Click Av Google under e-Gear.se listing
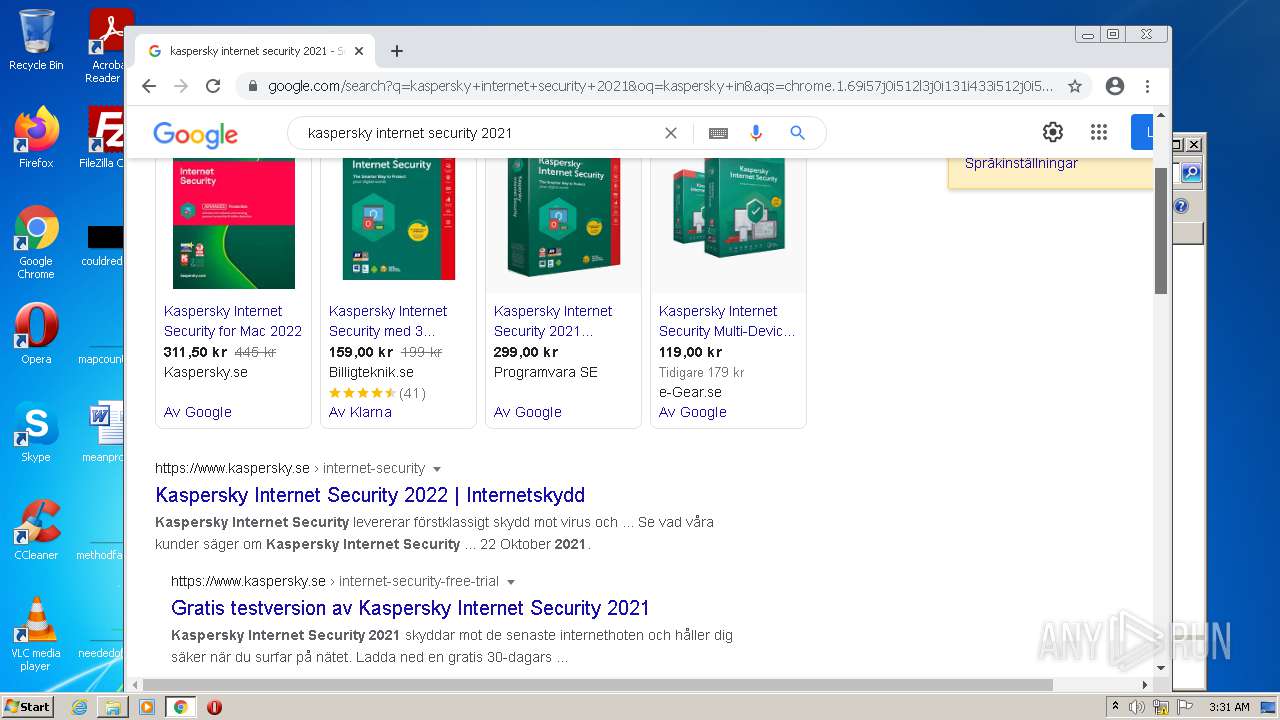The height and width of the screenshot is (720, 1280). (692, 412)
